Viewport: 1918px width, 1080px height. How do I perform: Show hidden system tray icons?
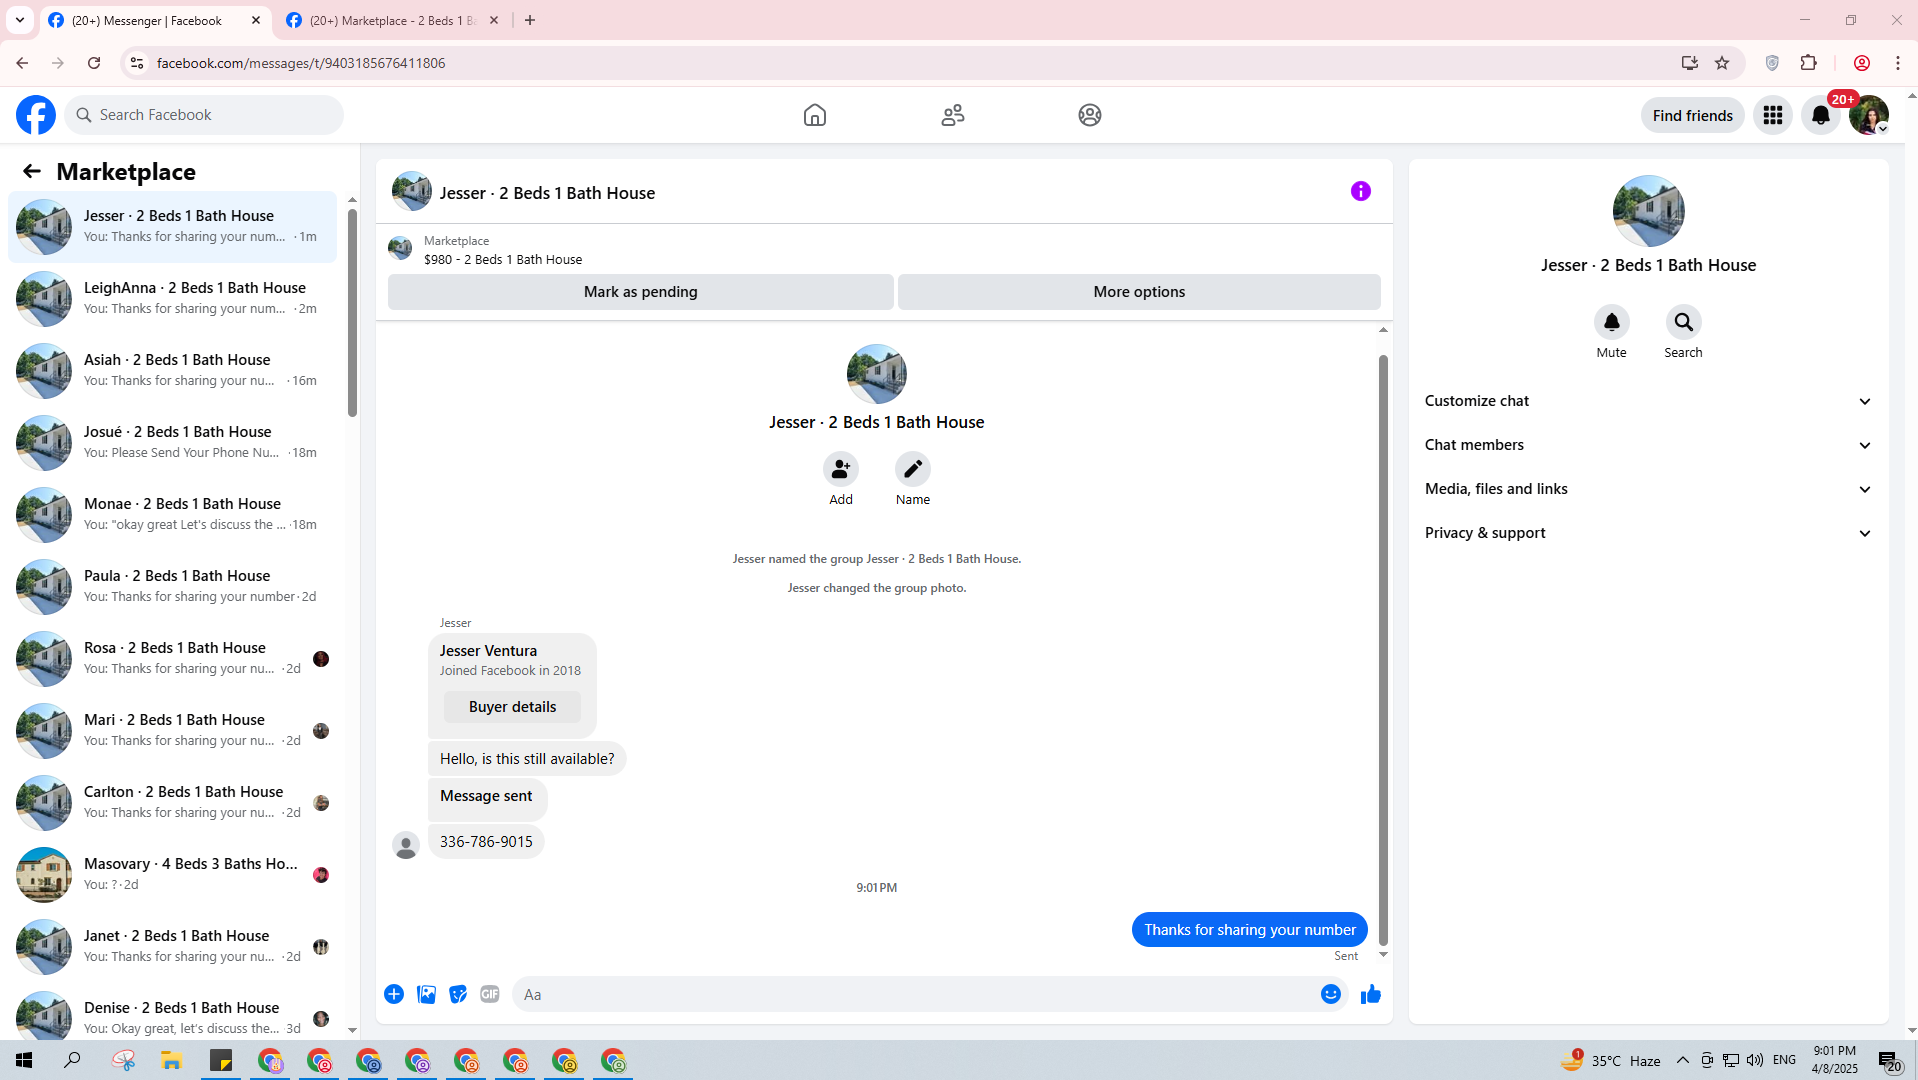point(1683,1060)
